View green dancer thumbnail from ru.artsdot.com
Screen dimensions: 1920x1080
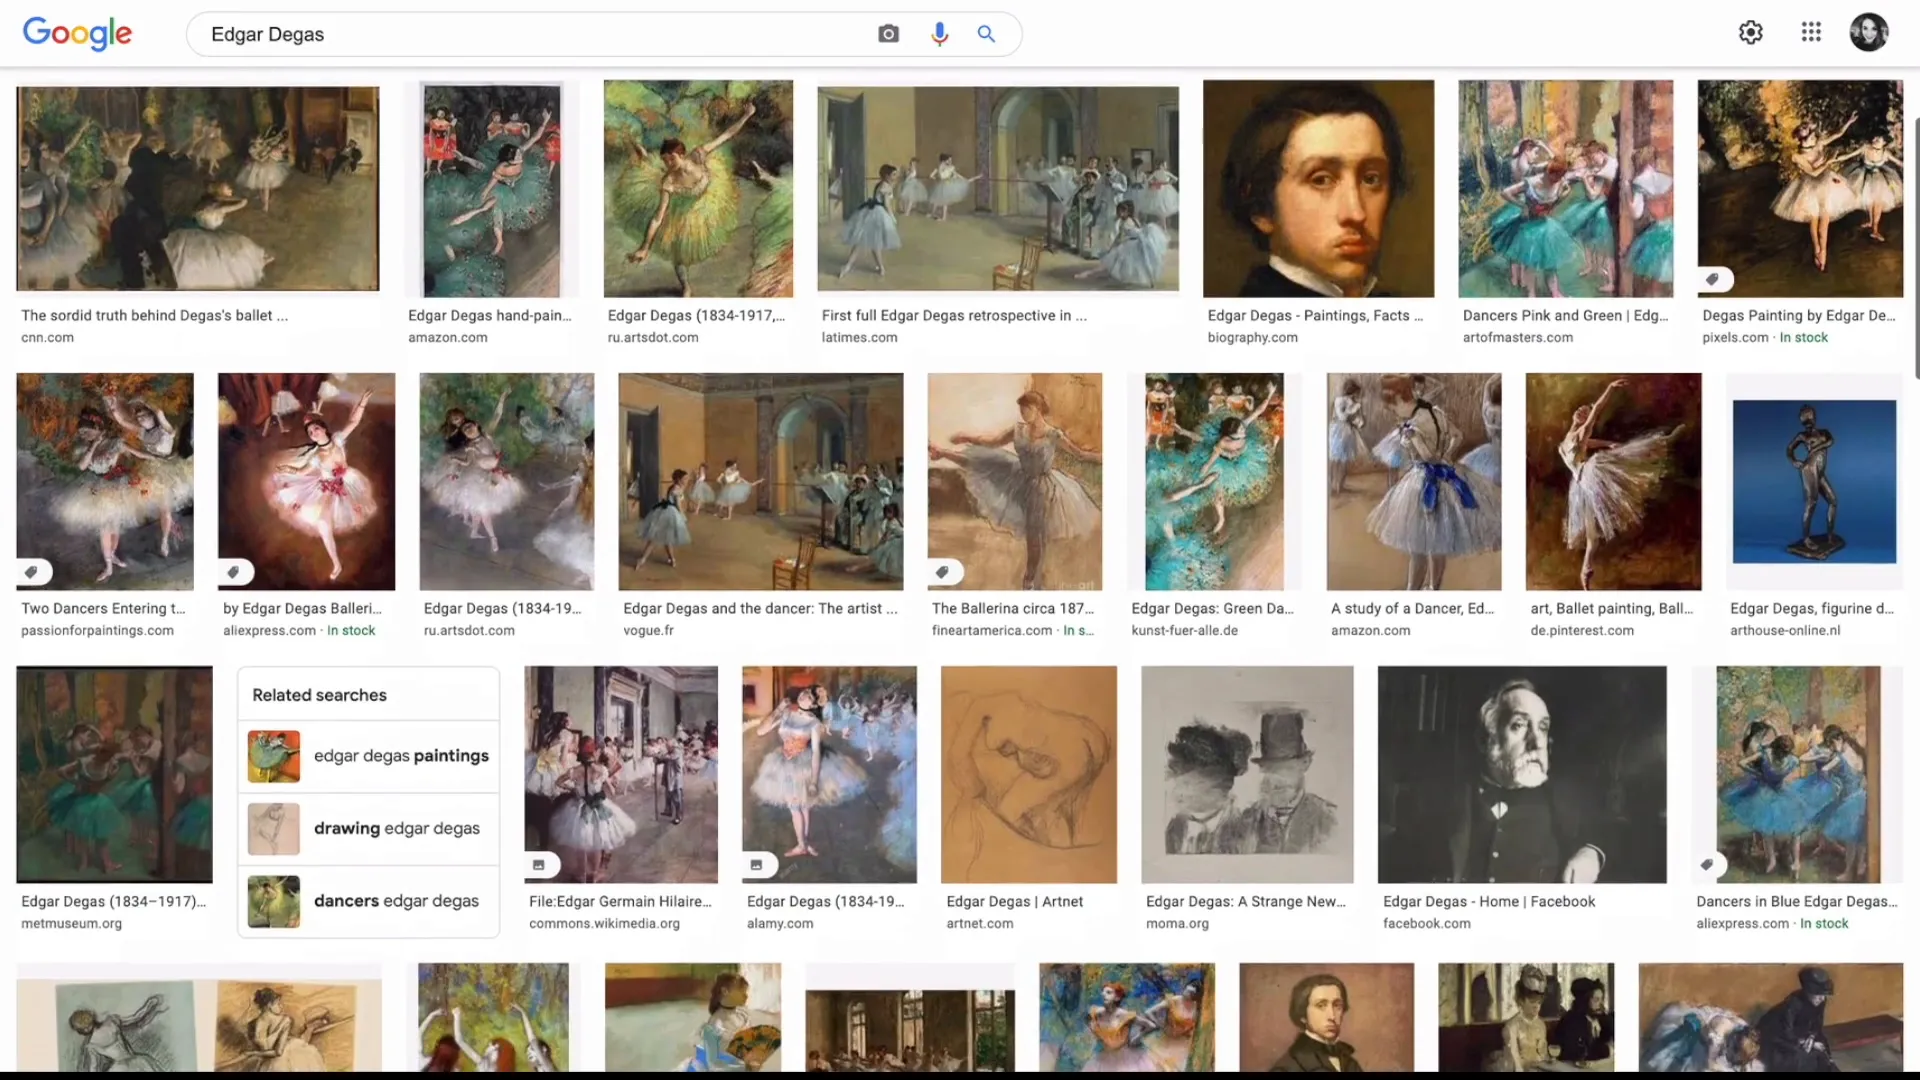[x=698, y=189]
